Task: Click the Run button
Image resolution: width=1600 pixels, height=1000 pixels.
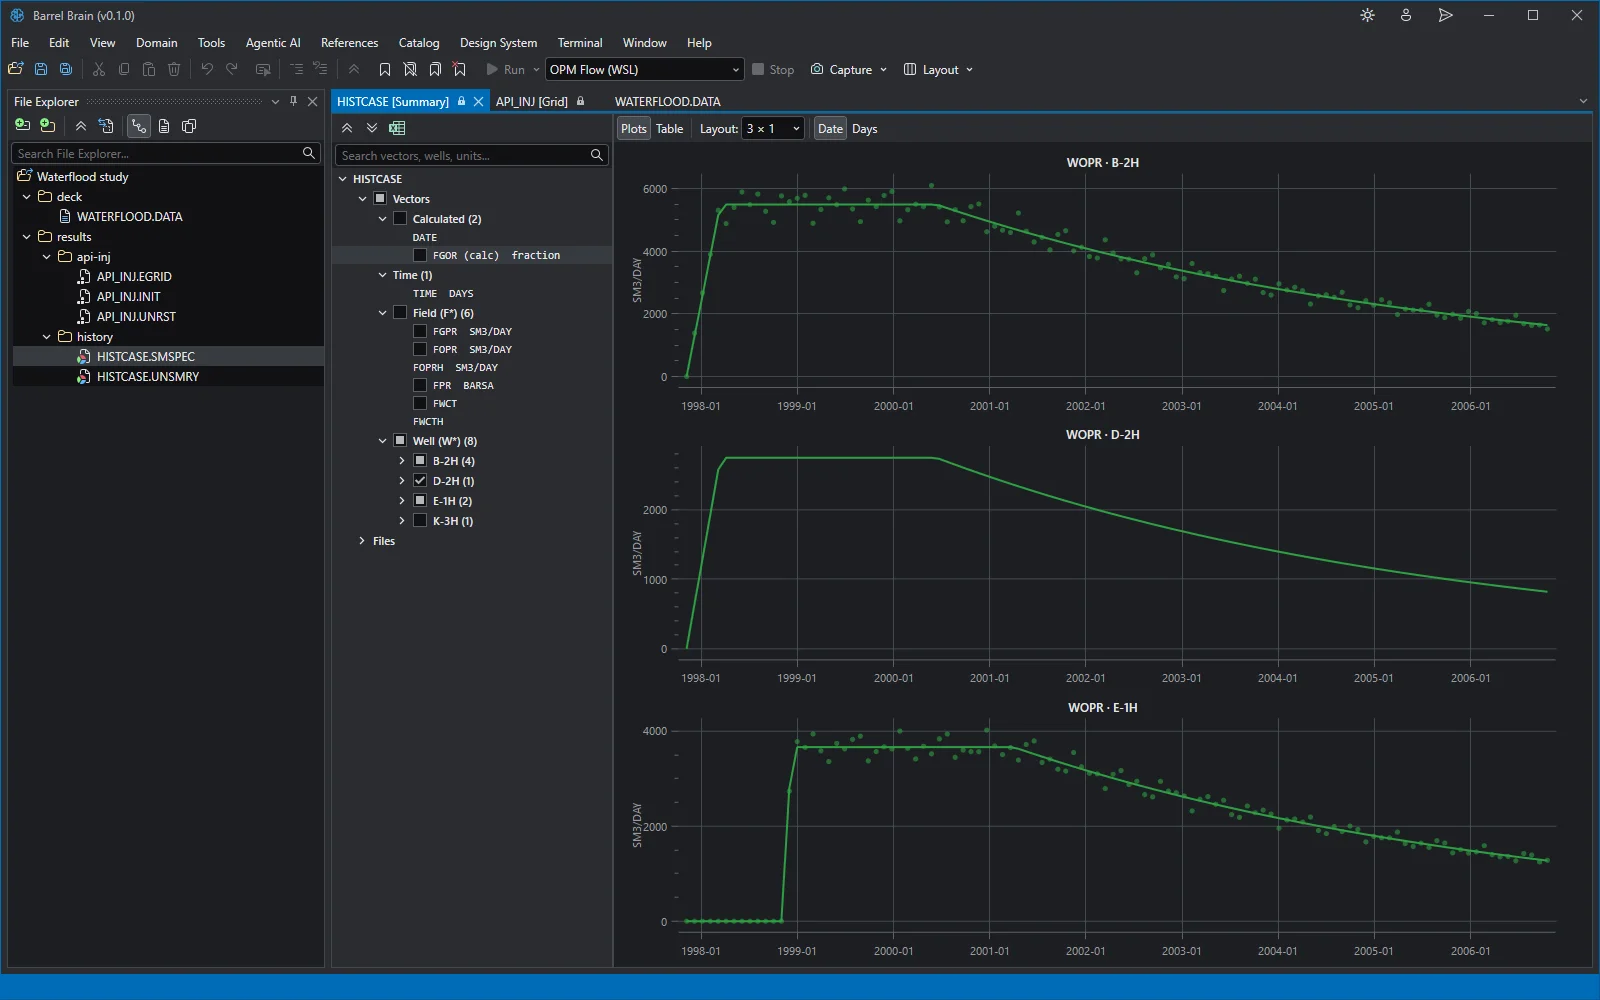Action: tap(507, 69)
